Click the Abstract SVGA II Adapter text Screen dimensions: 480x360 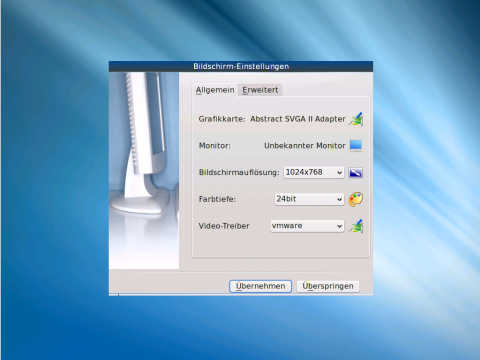(x=298, y=119)
